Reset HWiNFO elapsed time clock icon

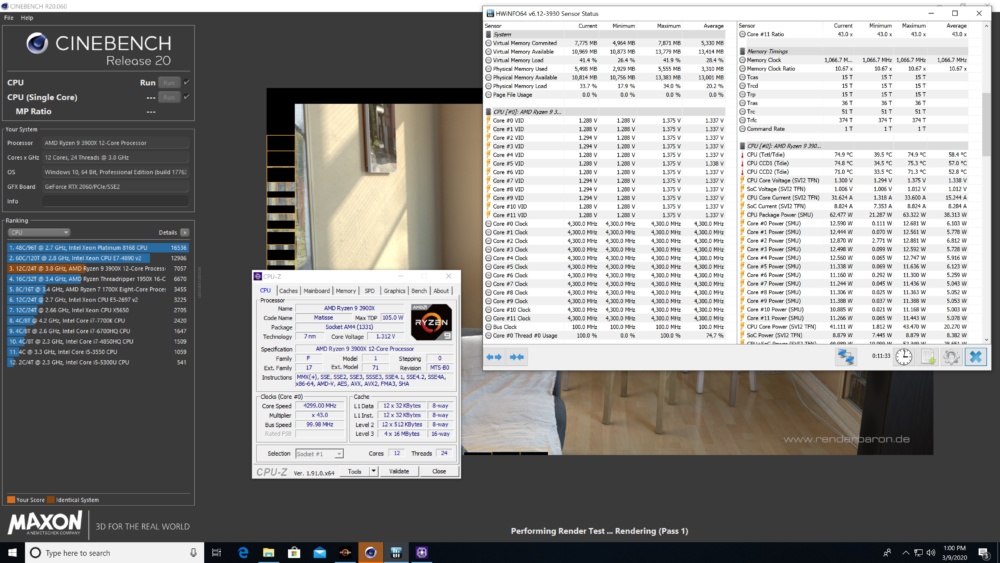pyautogui.click(x=904, y=357)
